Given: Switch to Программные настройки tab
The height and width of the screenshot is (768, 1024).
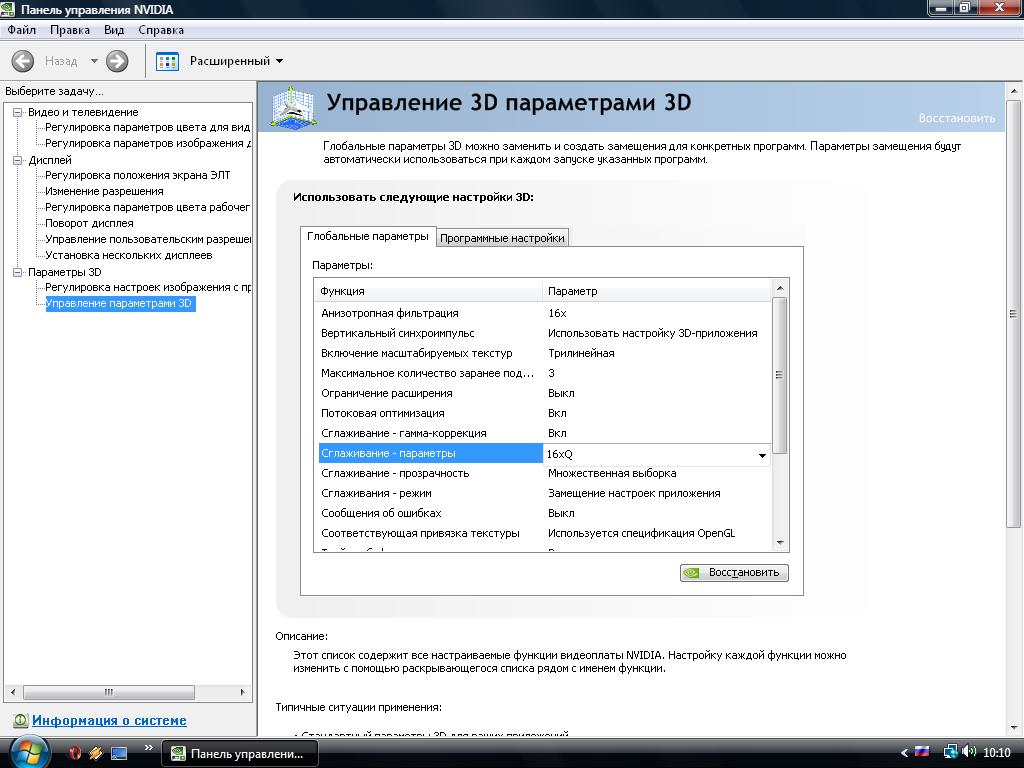Looking at the screenshot, I should point(502,238).
